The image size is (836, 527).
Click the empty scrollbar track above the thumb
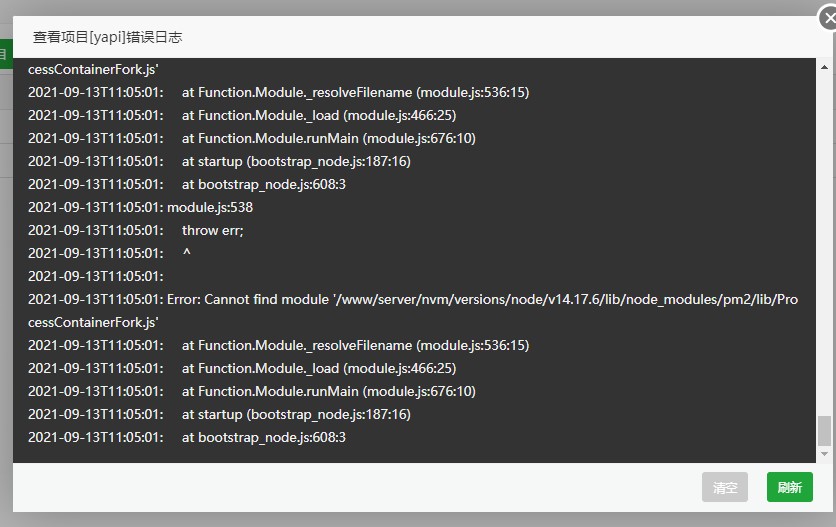pyautogui.click(x=824, y=245)
